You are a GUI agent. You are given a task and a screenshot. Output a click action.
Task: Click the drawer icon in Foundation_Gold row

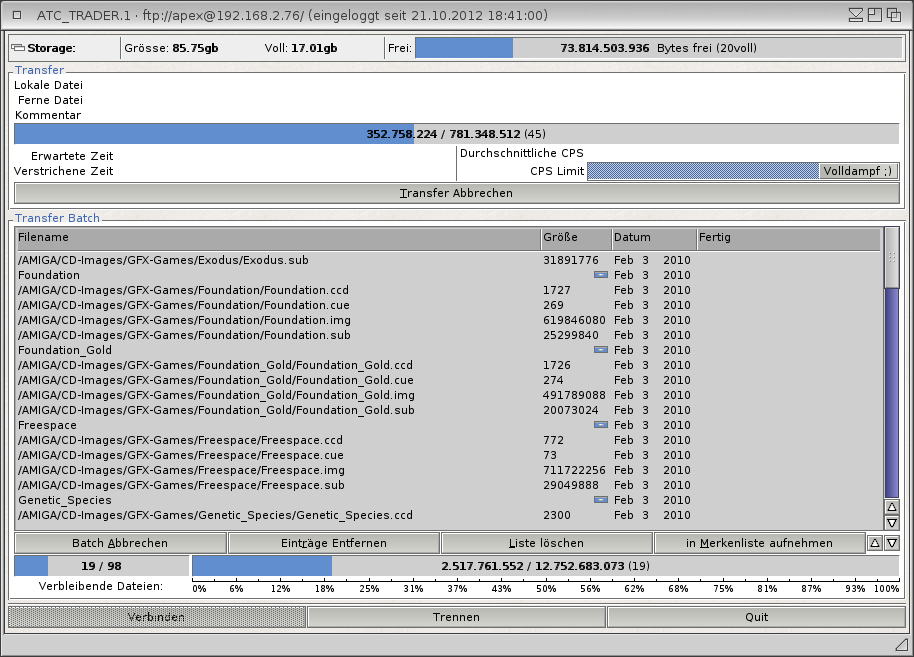[600, 350]
